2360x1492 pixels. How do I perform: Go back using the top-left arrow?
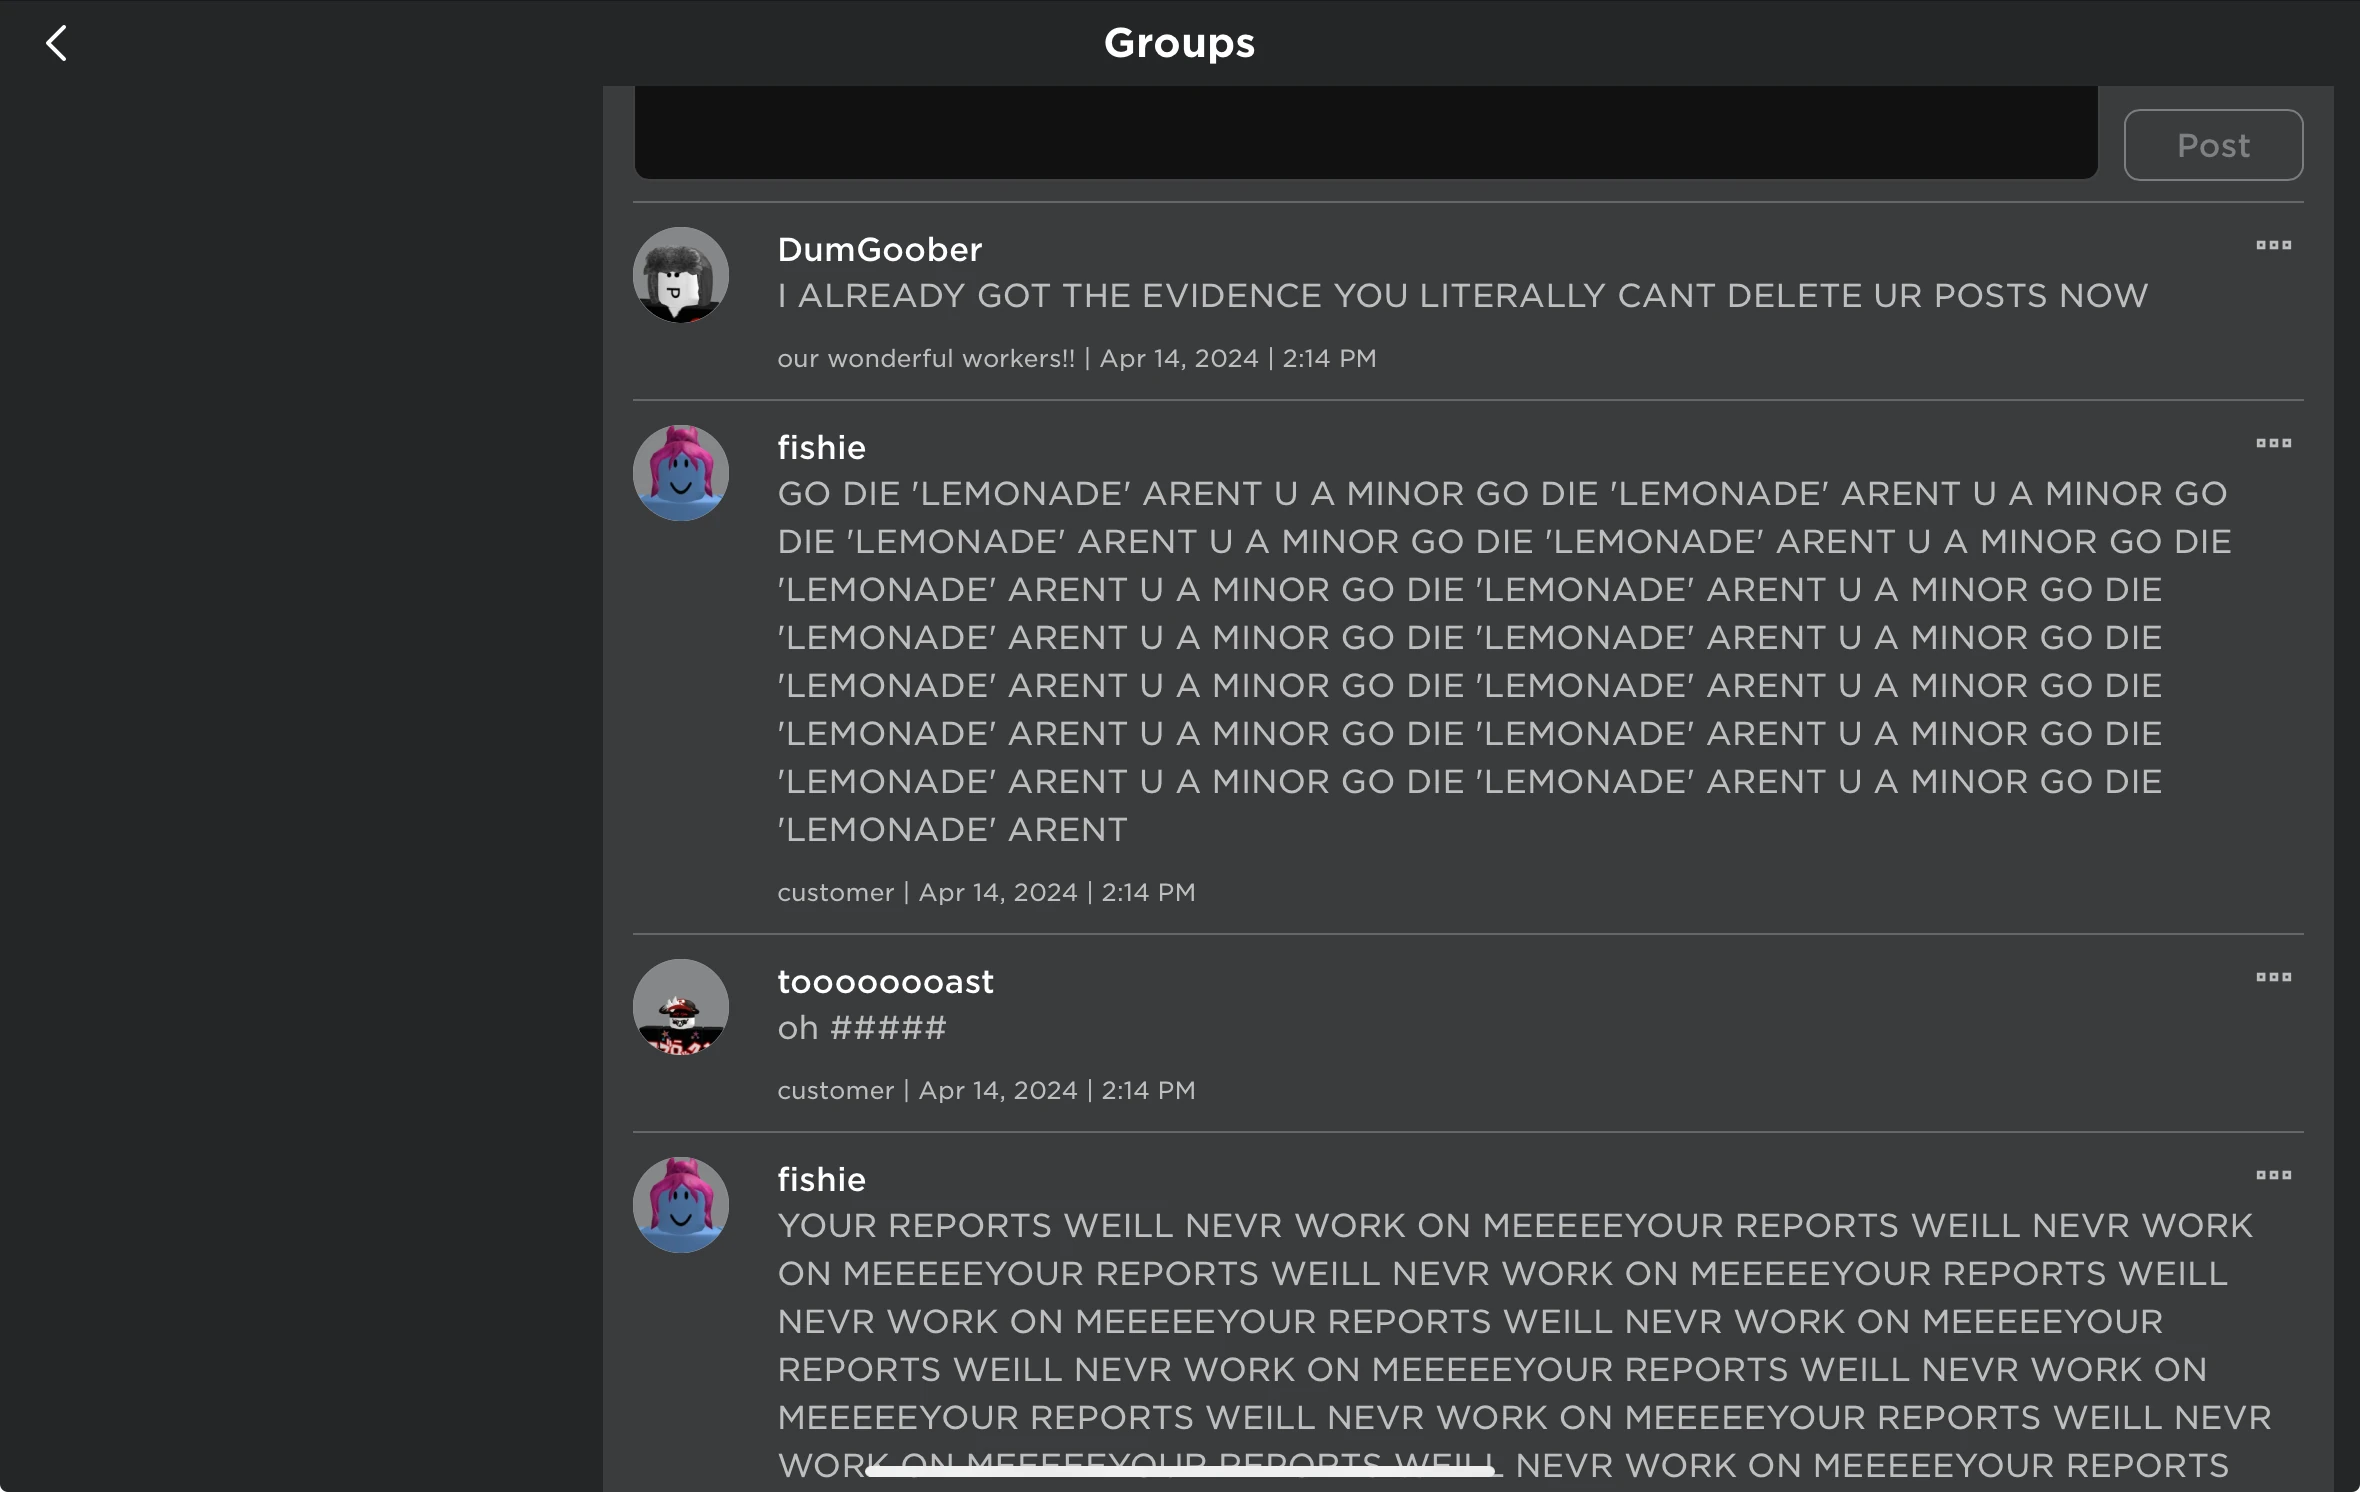coord(57,43)
